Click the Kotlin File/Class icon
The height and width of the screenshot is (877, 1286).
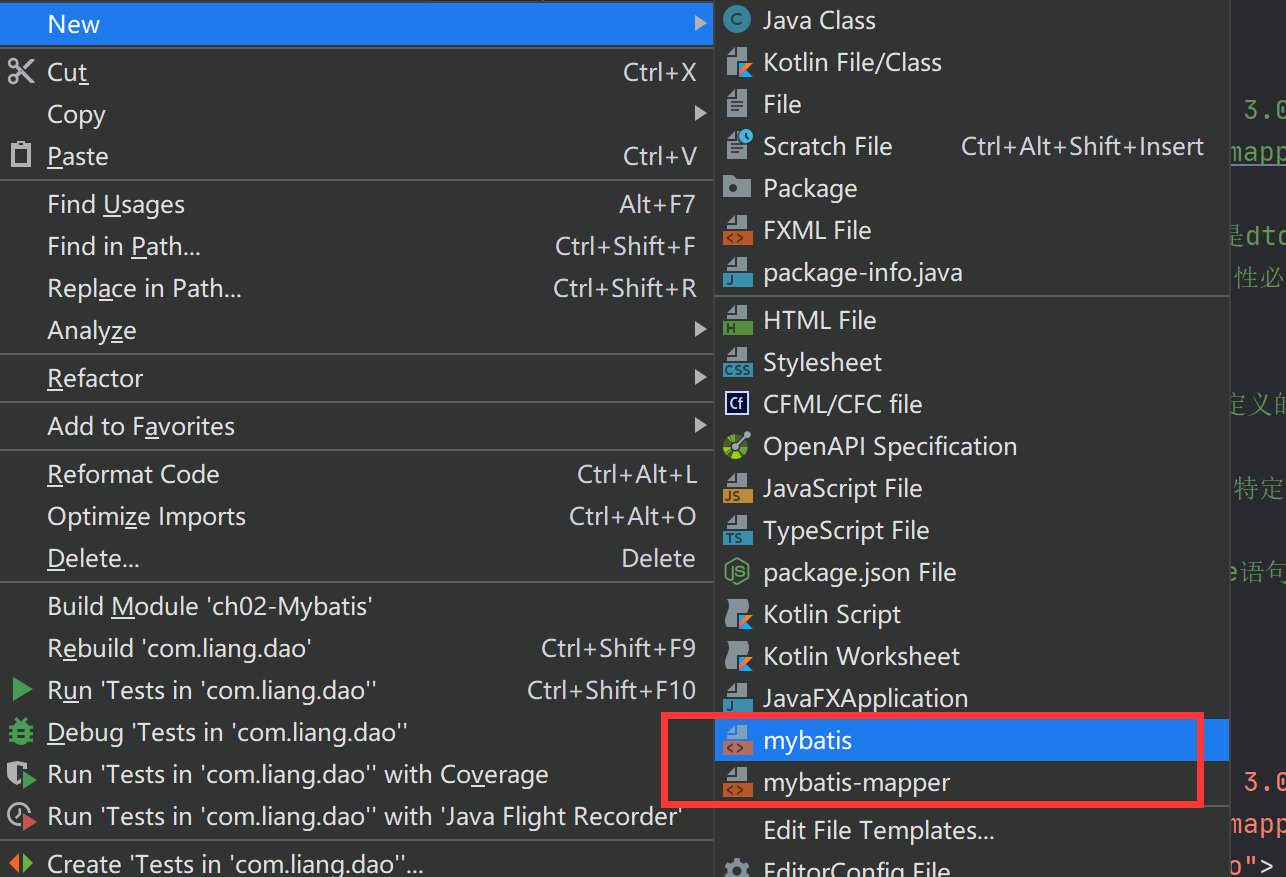click(x=737, y=62)
